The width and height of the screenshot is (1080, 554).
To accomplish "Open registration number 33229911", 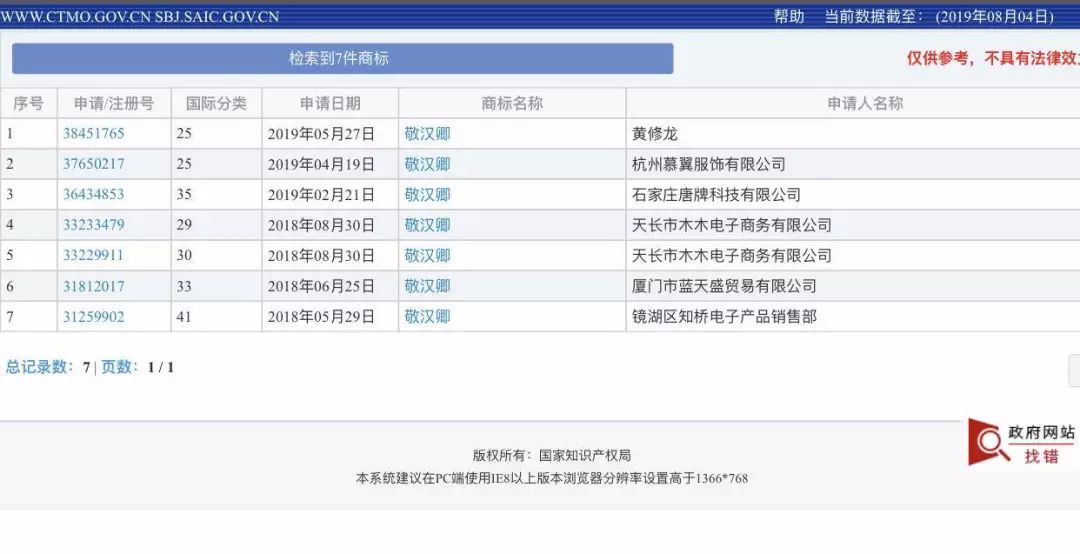I will [x=93, y=255].
